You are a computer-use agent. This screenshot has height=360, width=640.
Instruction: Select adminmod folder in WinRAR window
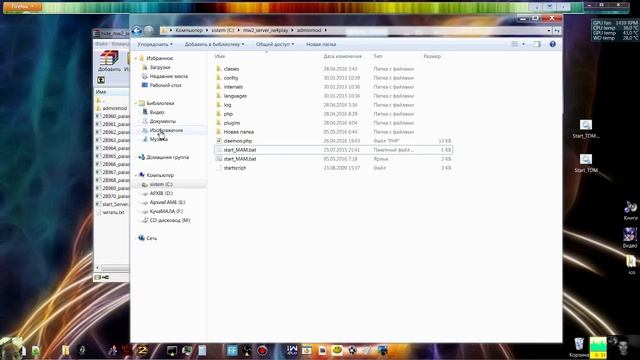coord(115,108)
